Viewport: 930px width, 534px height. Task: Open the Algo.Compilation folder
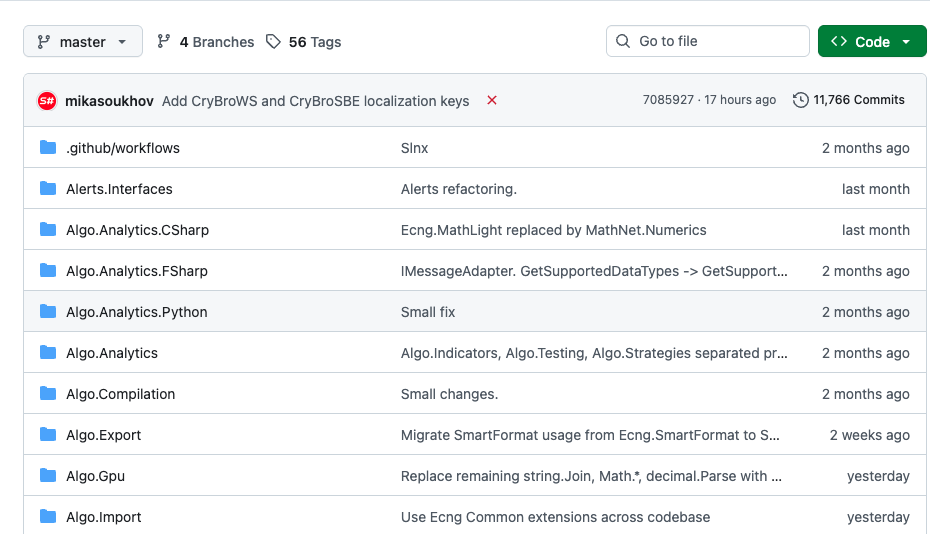click(x=120, y=394)
